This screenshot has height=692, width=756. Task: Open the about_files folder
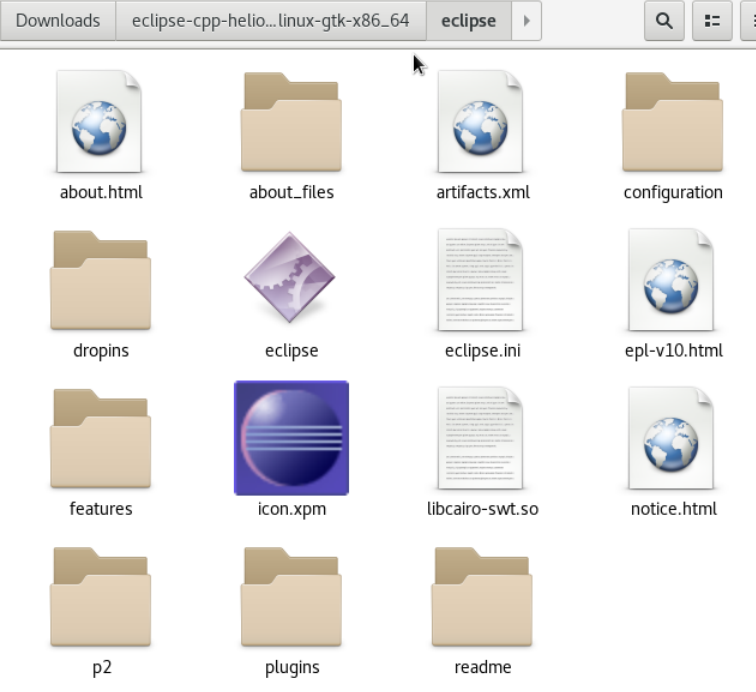click(x=291, y=122)
